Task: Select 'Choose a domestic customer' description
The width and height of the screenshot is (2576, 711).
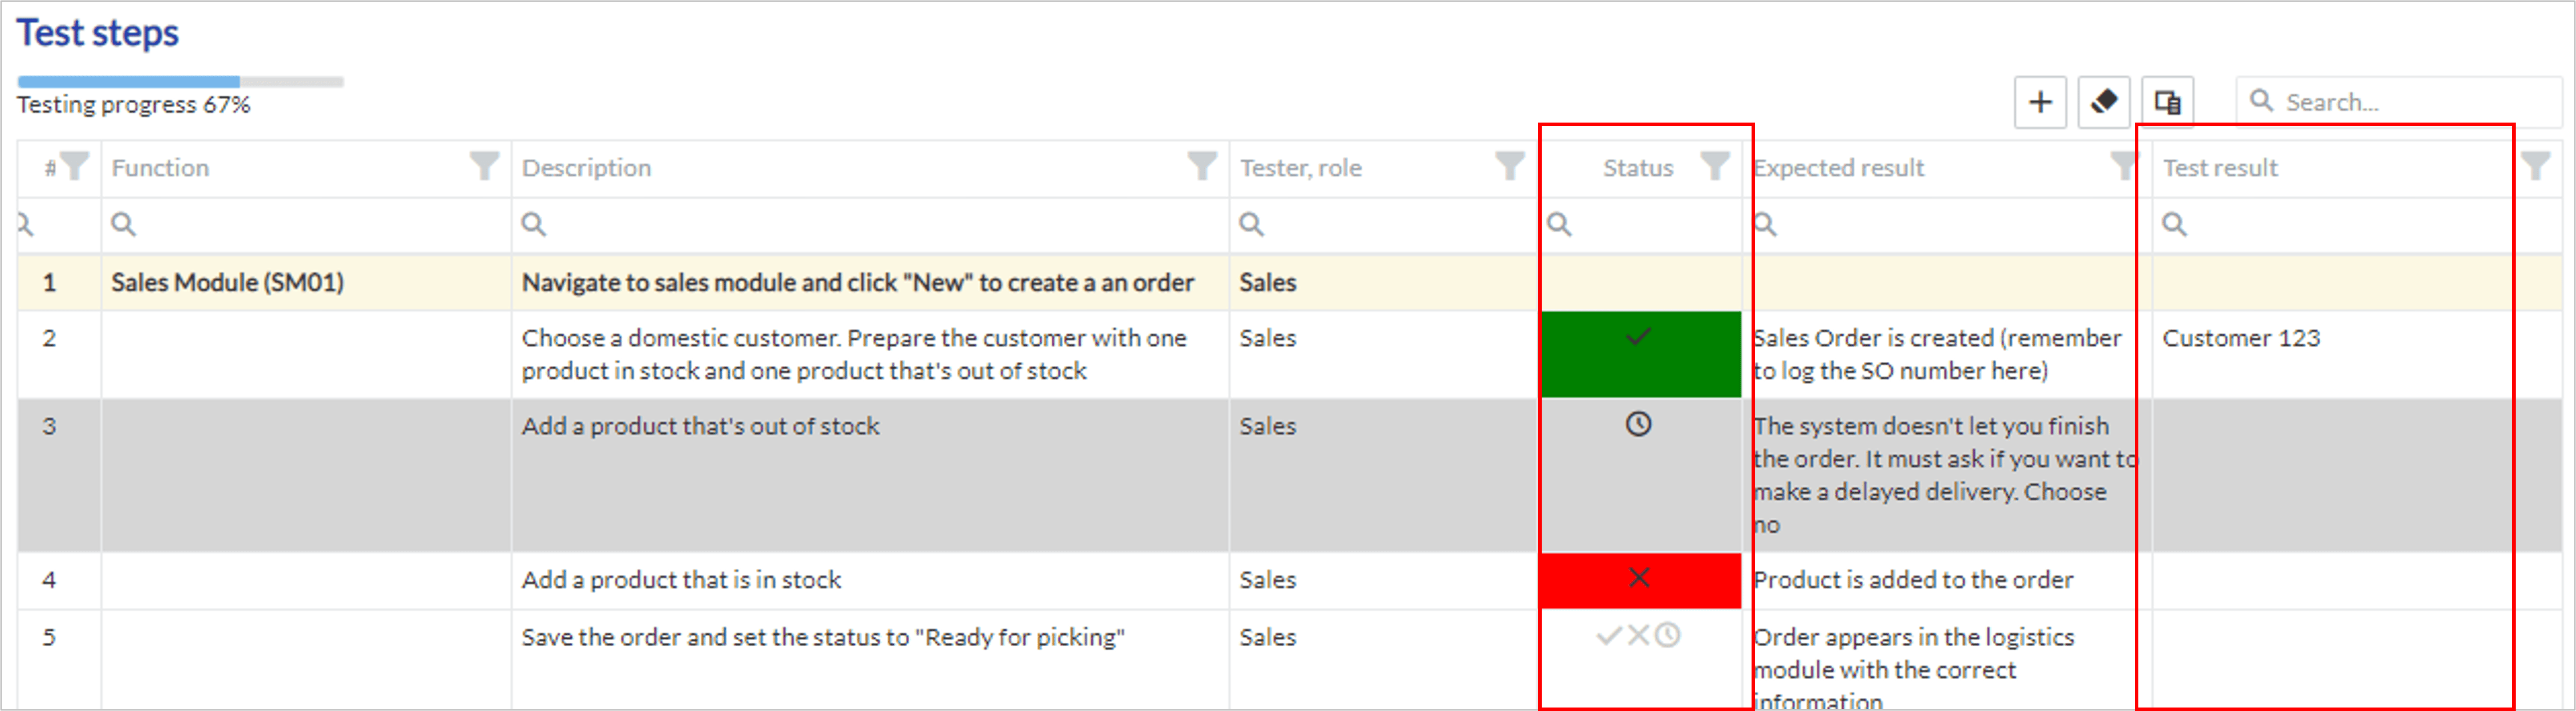Action: [870, 354]
